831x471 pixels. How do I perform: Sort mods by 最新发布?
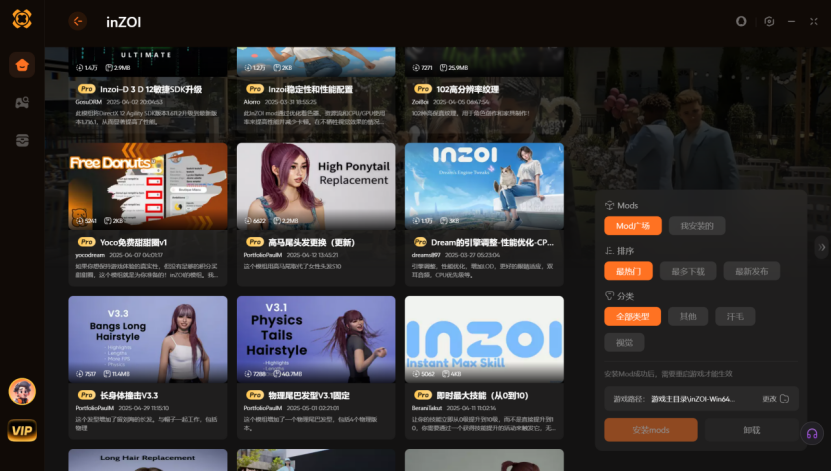pos(752,271)
